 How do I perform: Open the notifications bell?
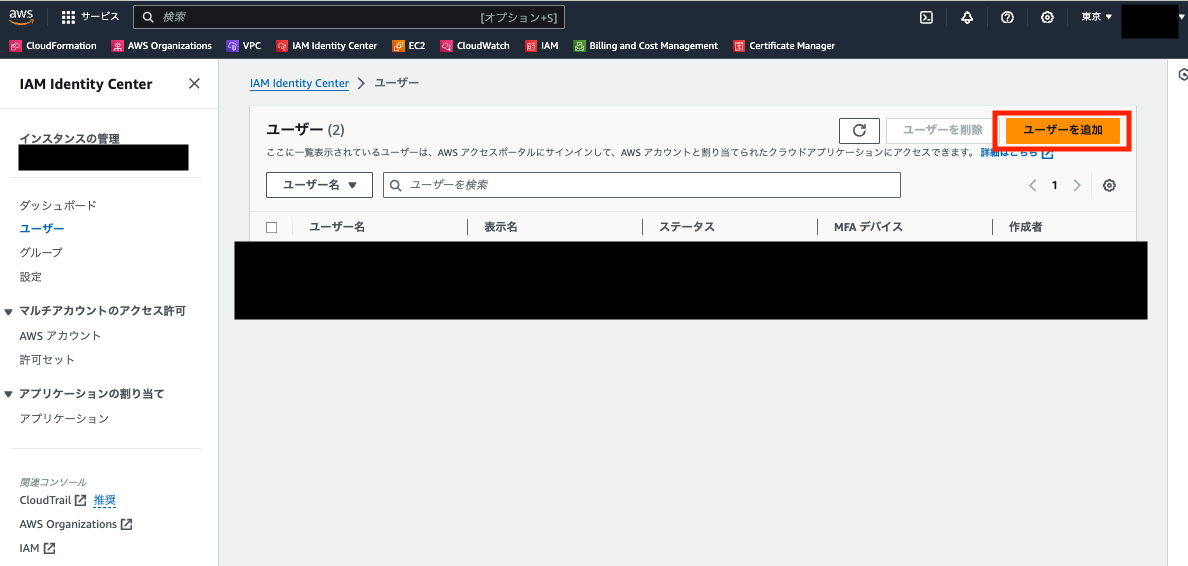coord(967,17)
